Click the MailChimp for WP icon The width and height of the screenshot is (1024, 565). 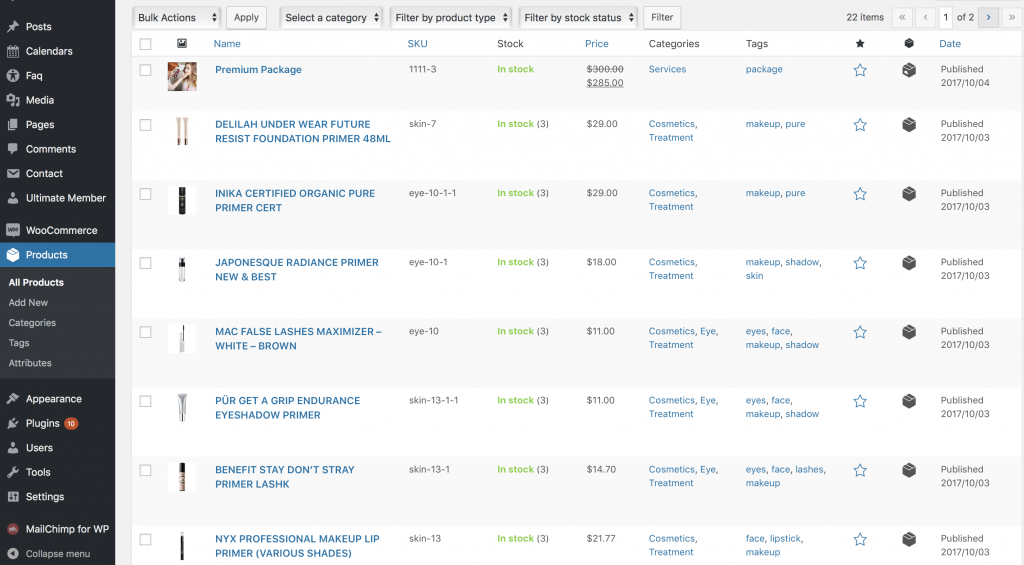click(12, 529)
